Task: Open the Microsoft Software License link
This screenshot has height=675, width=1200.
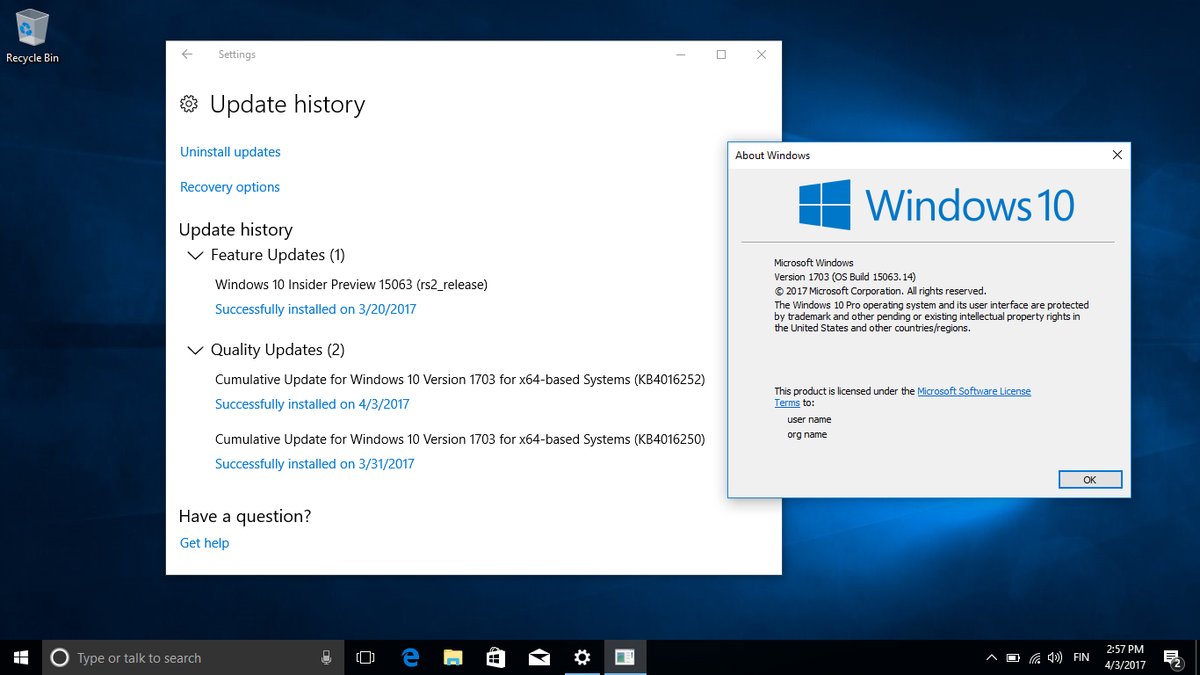Action: [x=974, y=391]
